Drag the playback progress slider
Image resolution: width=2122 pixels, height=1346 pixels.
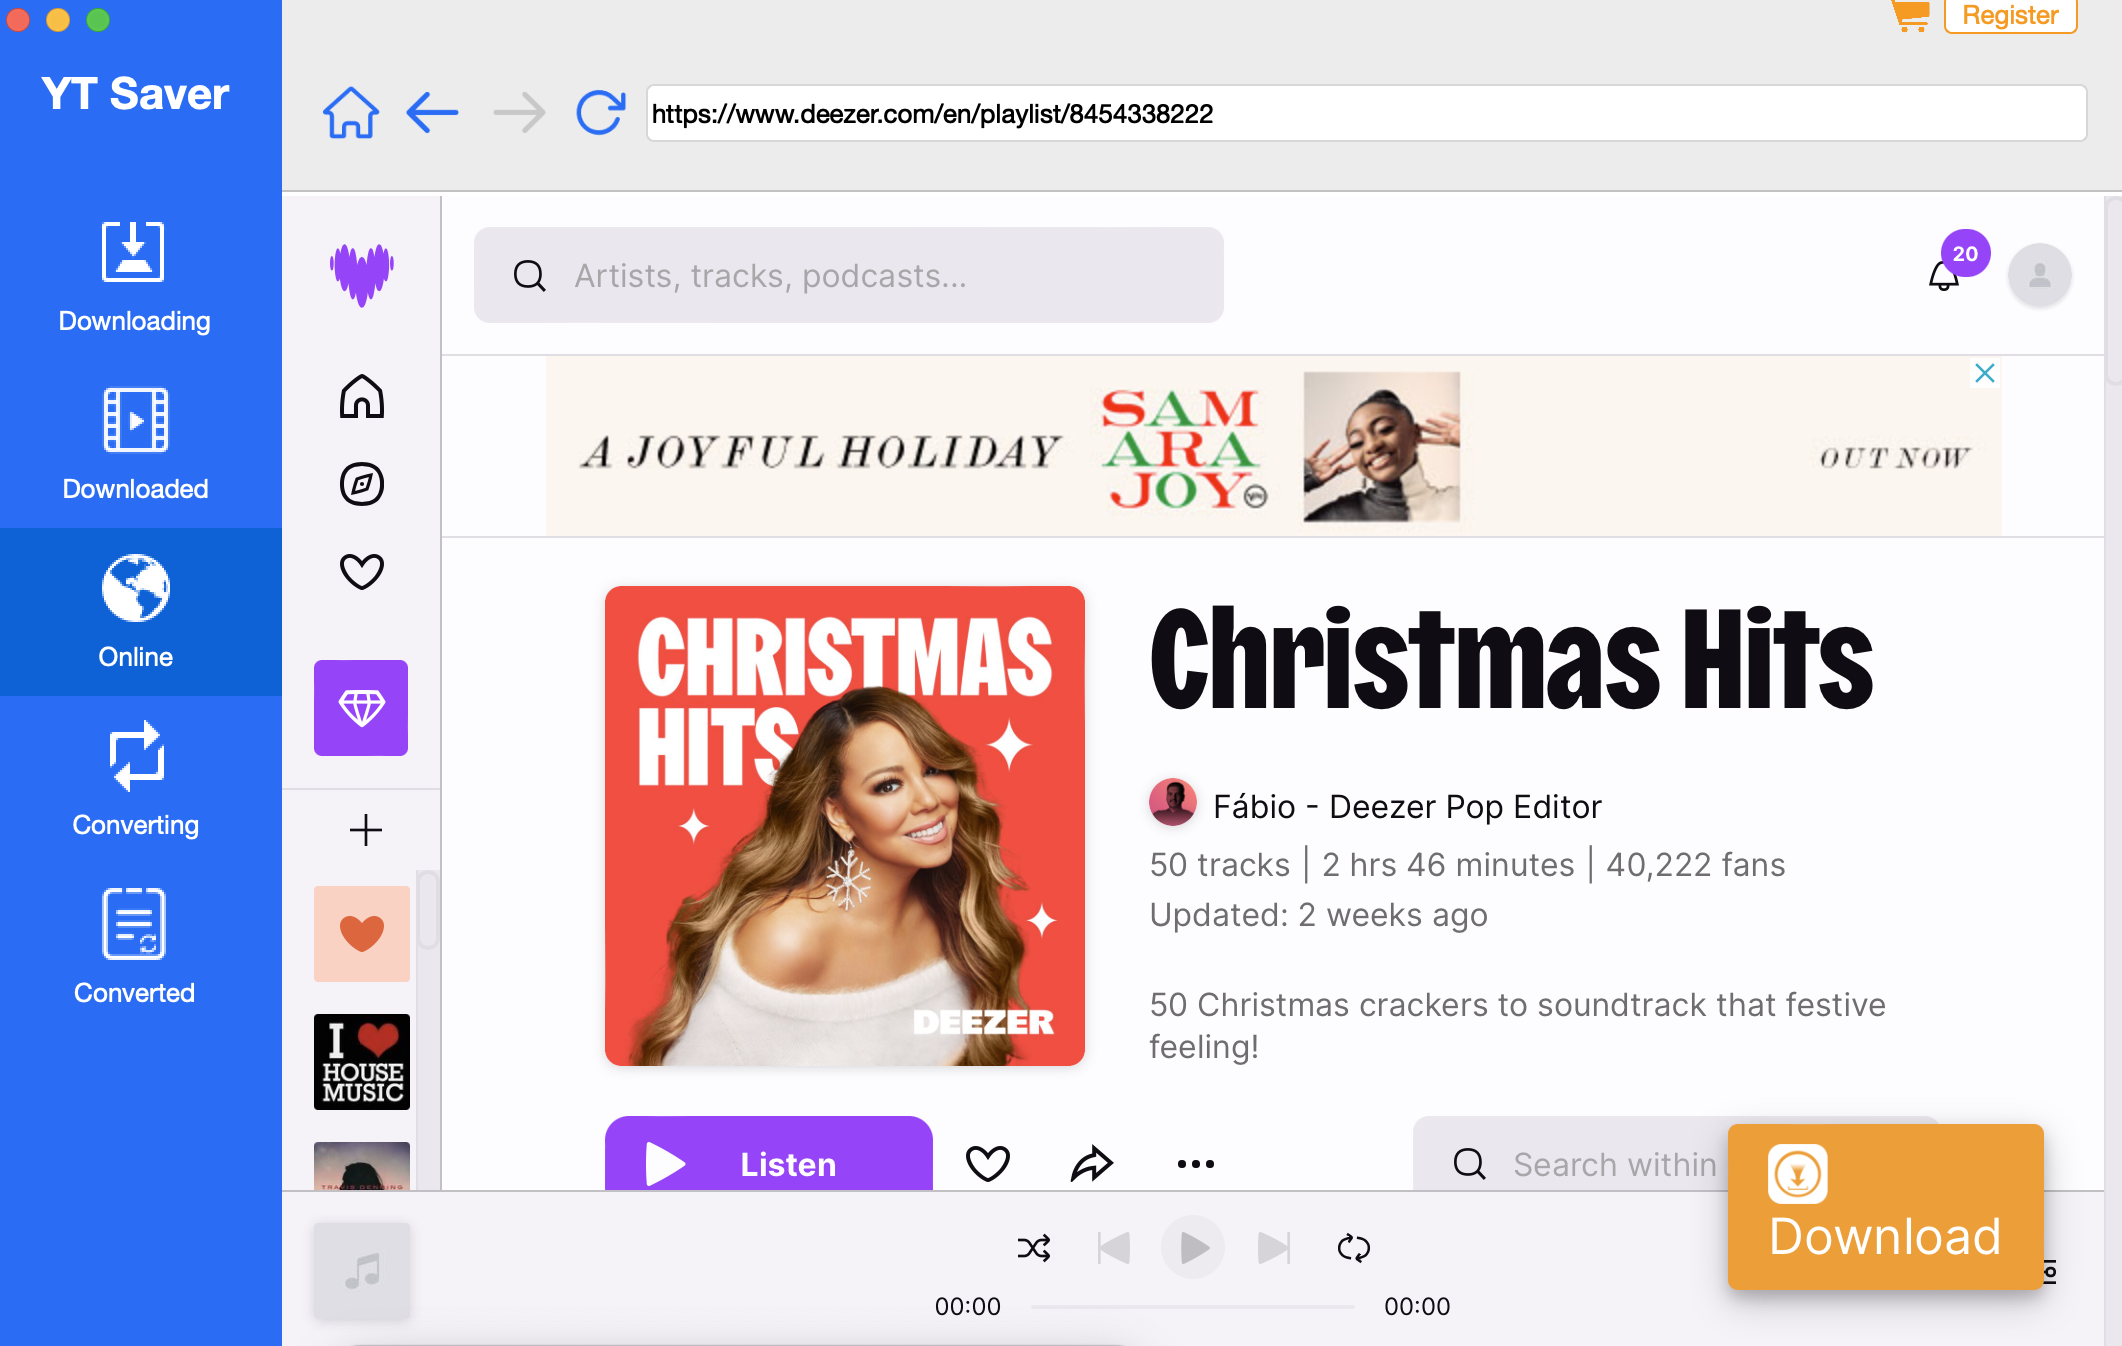point(1192,1304)
